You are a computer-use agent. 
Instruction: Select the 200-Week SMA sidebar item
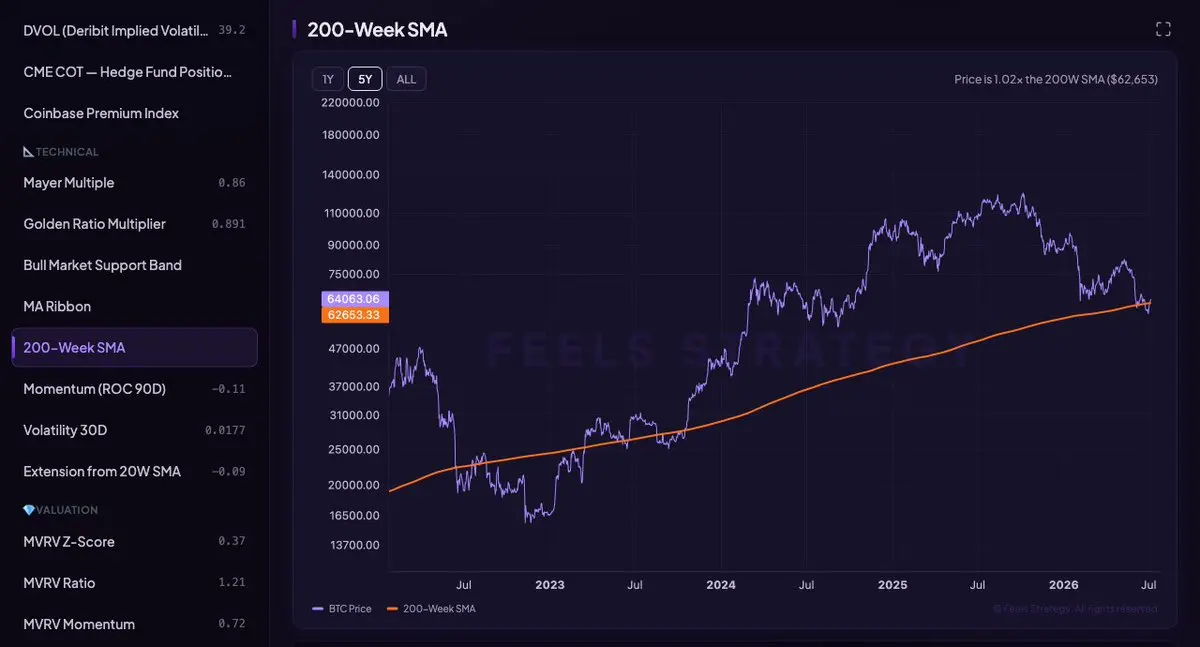tap(134, 347)
